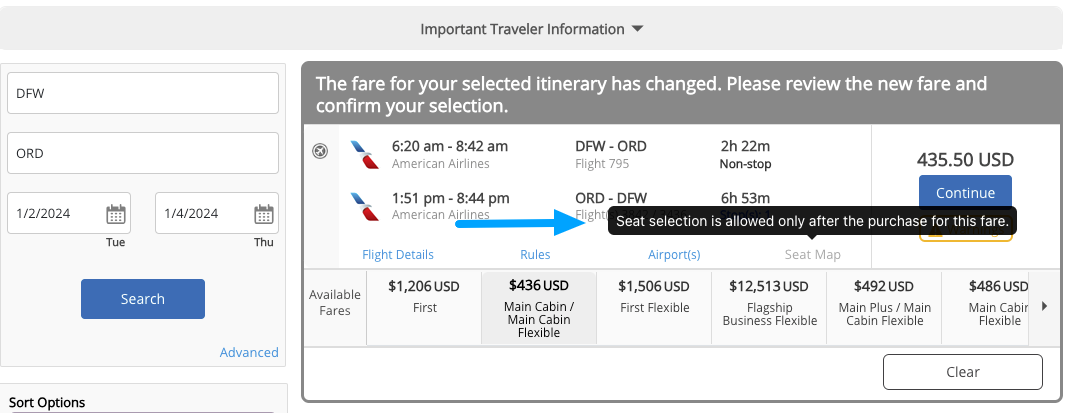Select the $492 Main Plus fare
The height and width of the screenshot is (413, 1068).
point(884,303)
